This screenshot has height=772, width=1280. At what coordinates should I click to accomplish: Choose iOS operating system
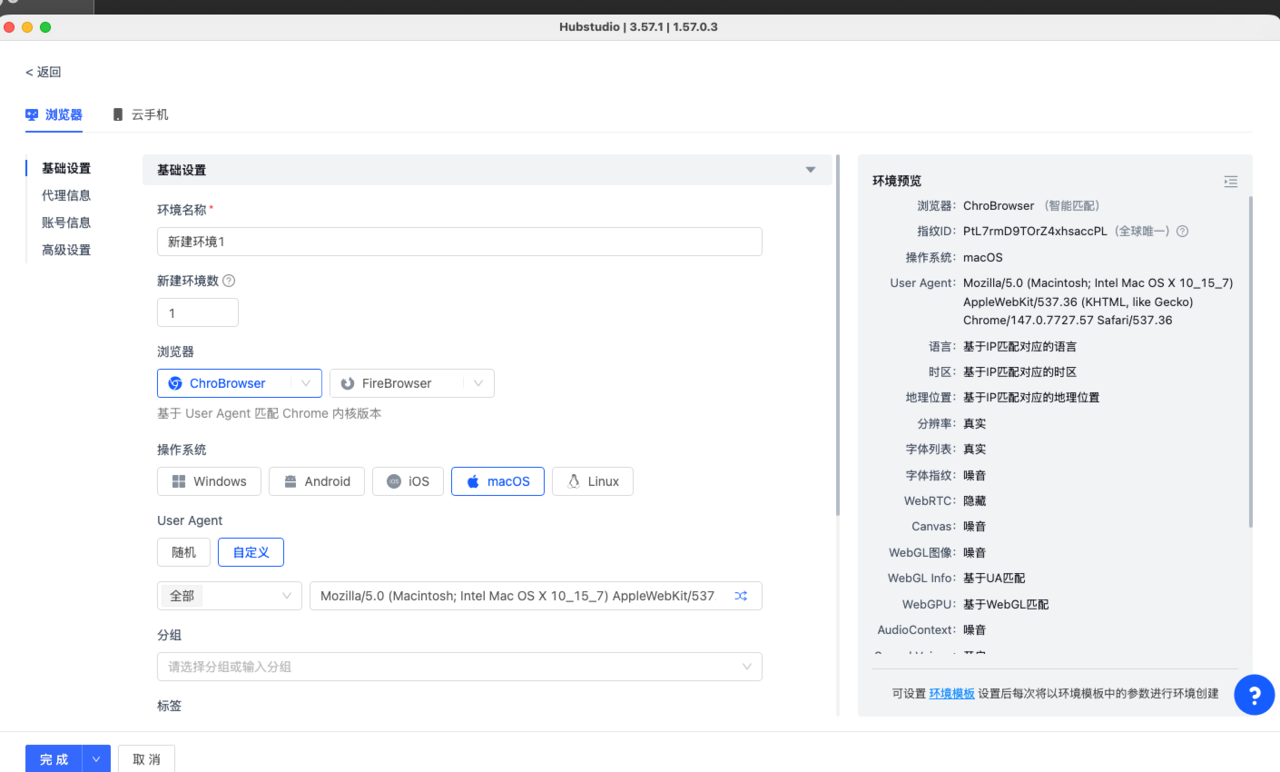(408, 481)
